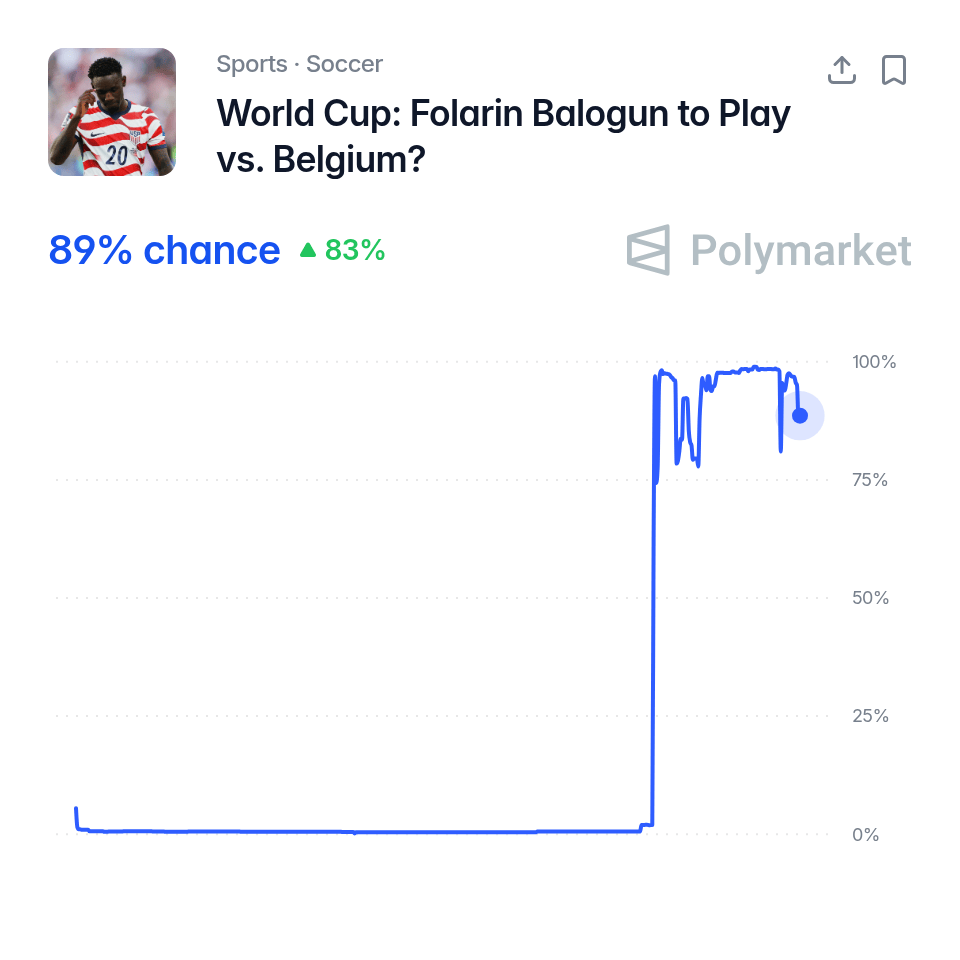
Task: Click the share upload icon
Action: coord(841,70)
